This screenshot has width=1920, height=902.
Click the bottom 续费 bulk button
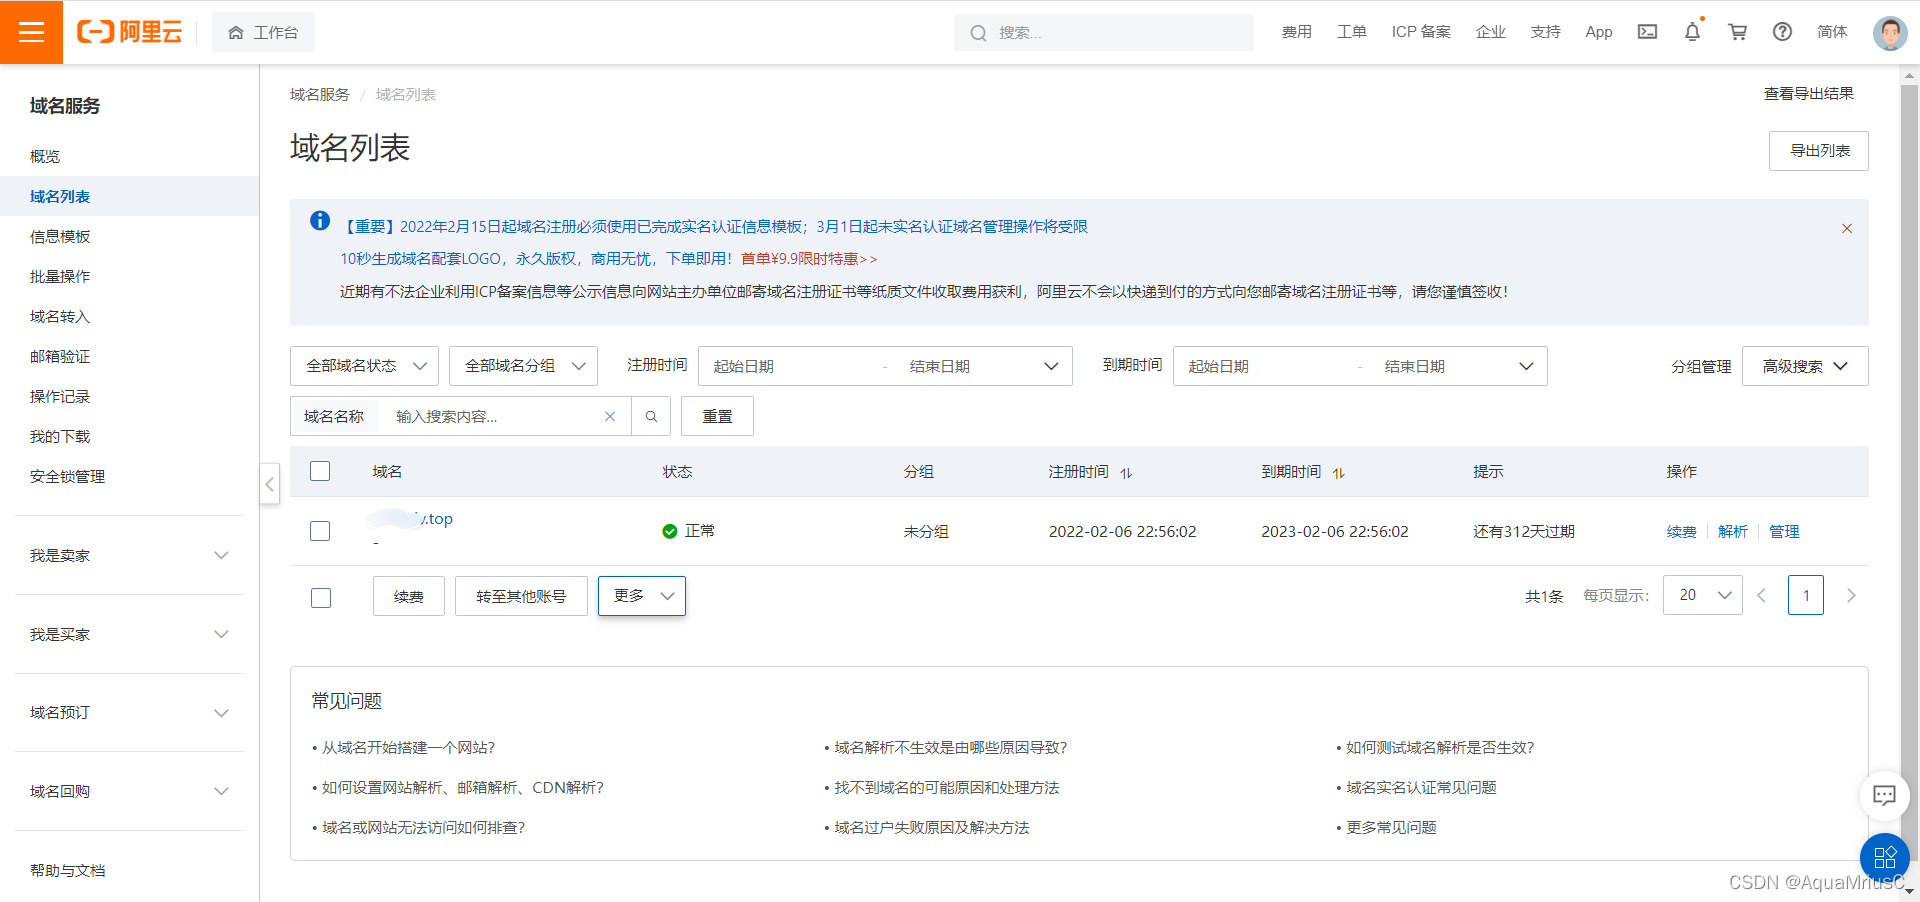409,597
